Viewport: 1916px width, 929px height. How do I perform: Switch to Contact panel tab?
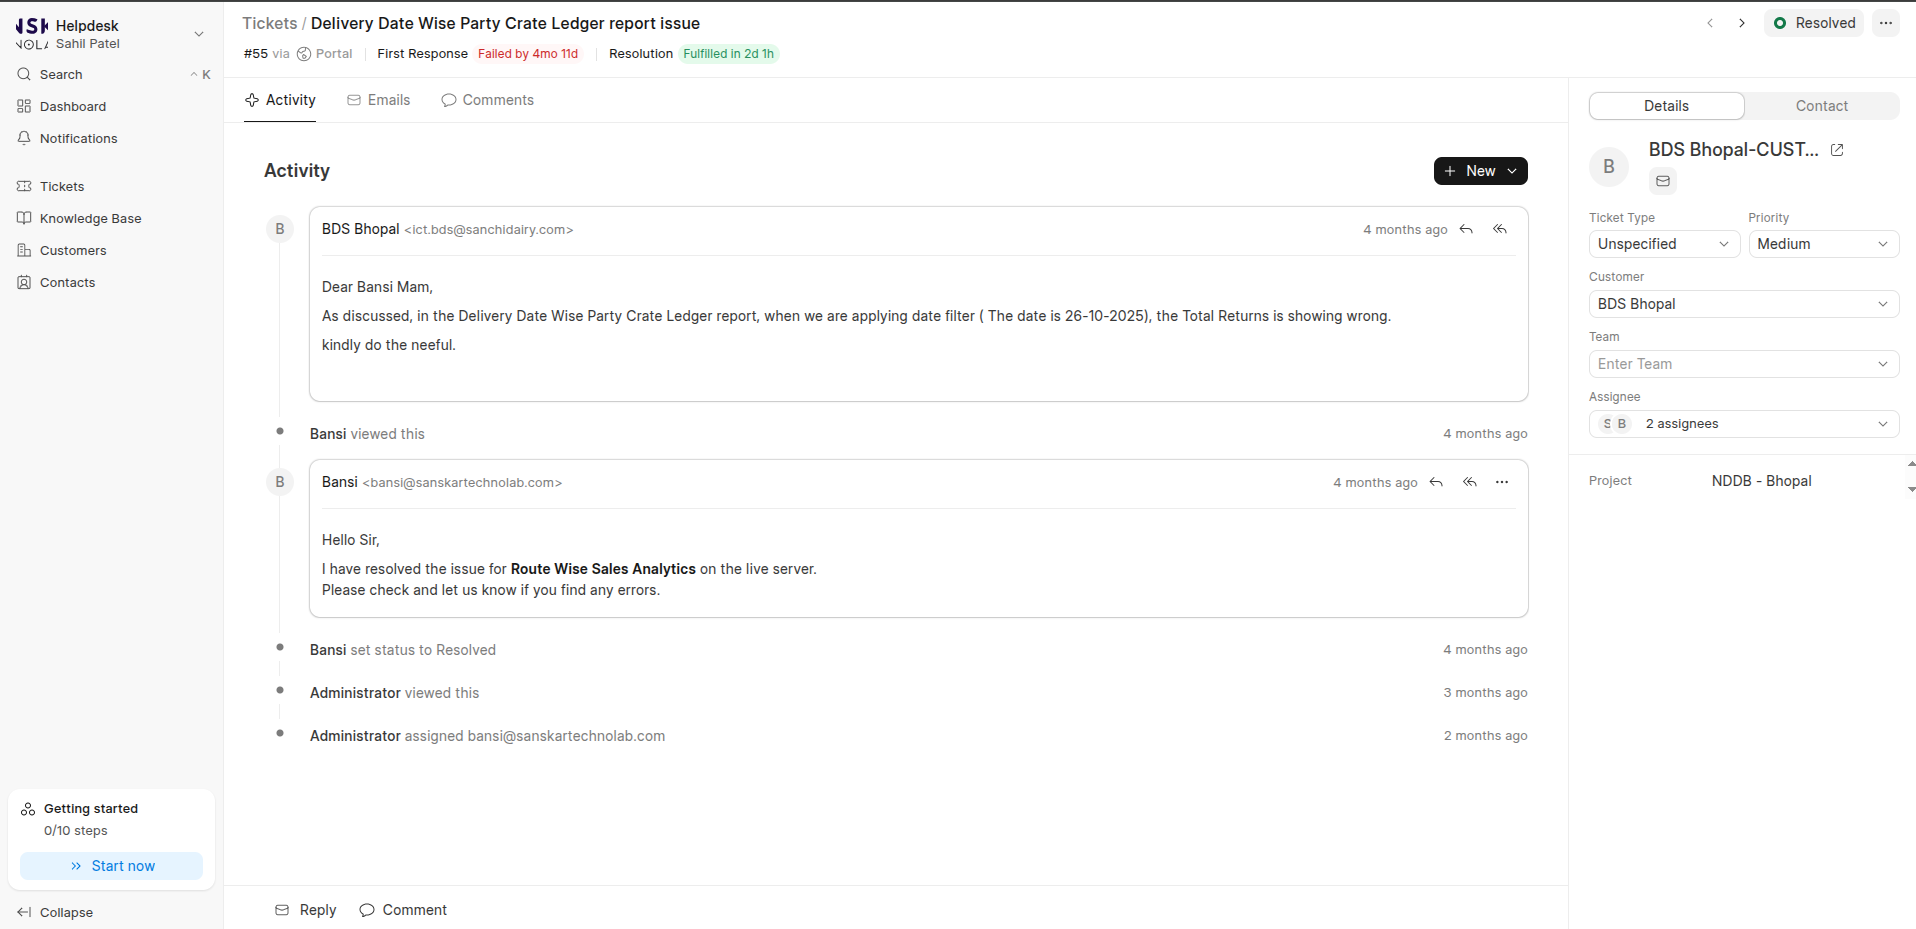[1821, 106]
